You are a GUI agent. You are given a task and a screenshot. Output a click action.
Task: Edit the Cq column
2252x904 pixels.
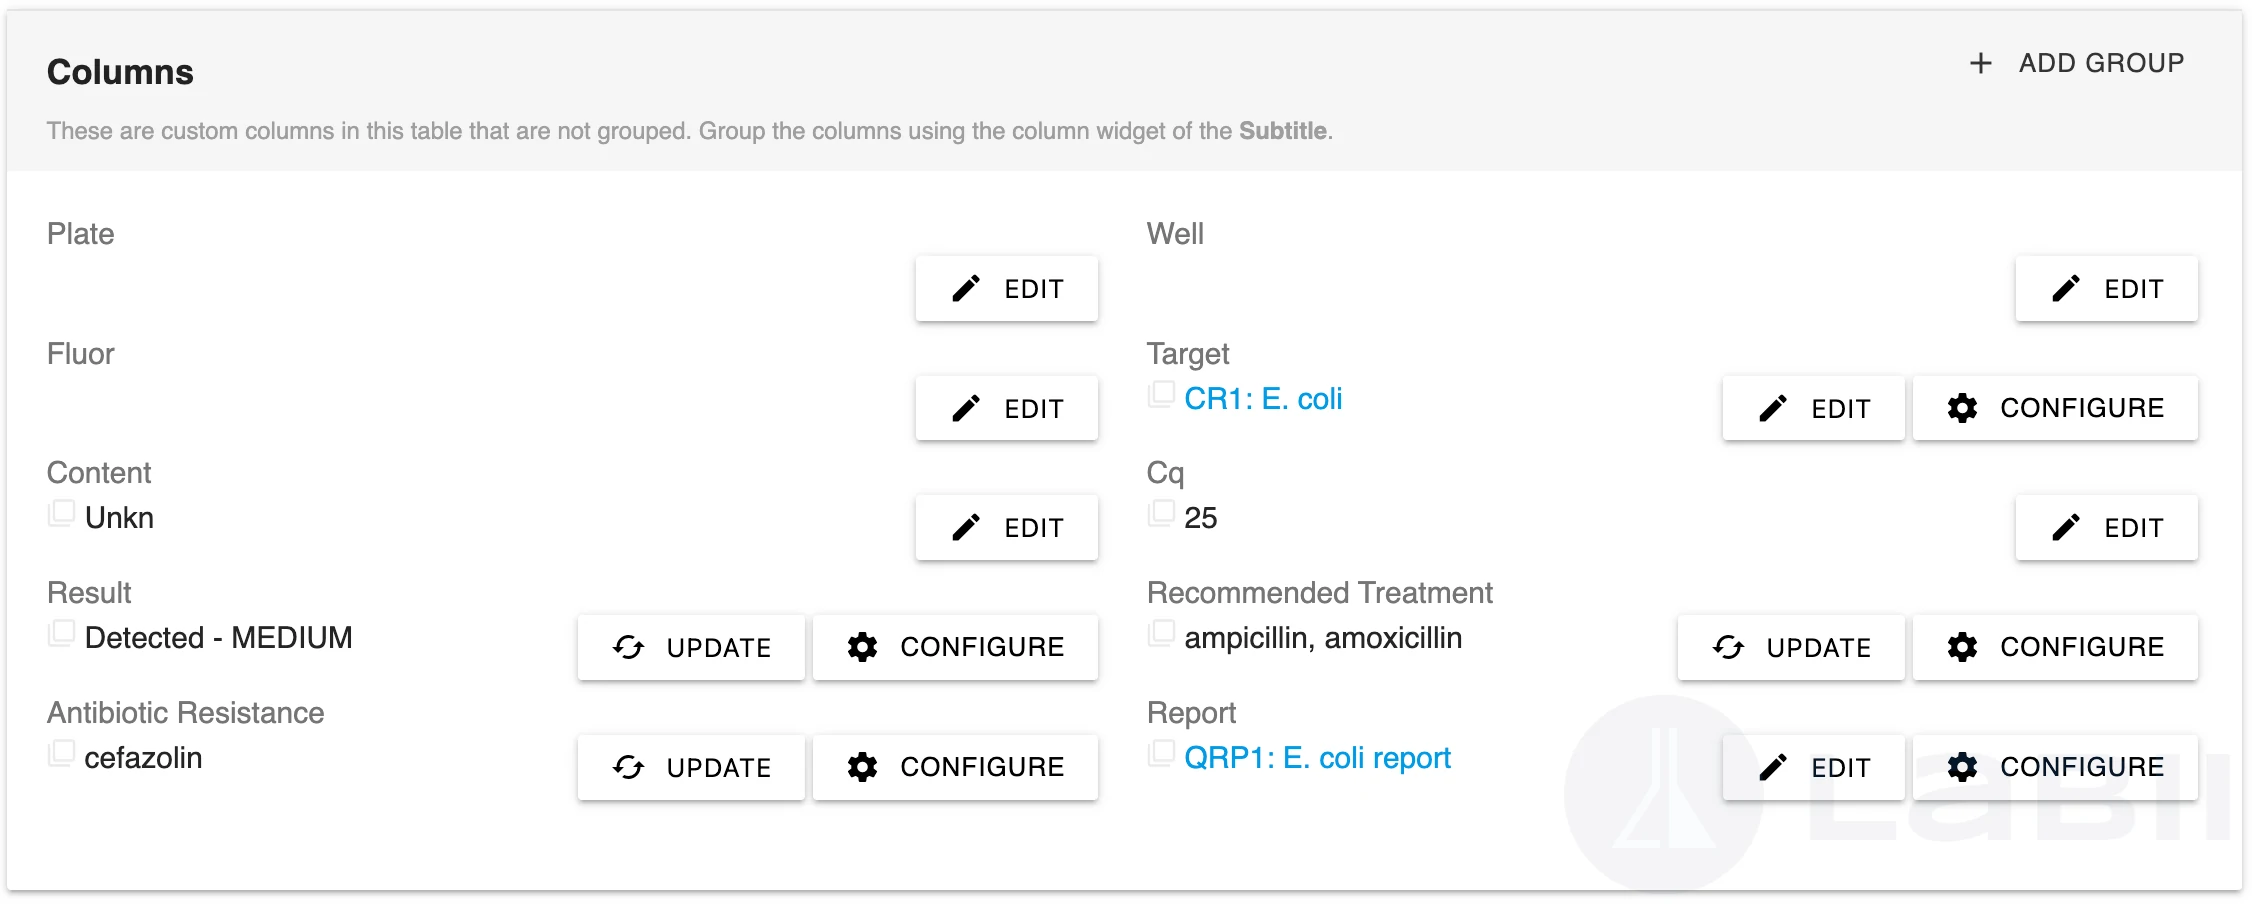coord(2106,528)
